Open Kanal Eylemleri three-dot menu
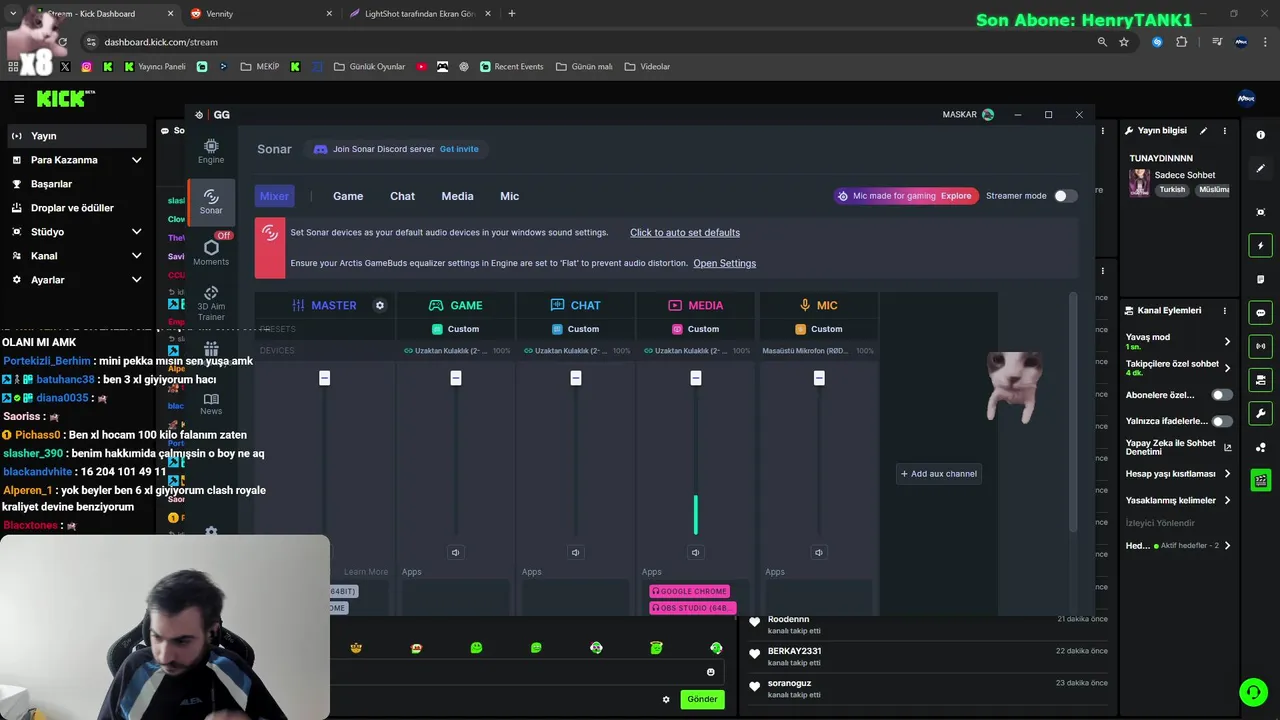This screenshot has height=720, width=1280. [x=1224, y=311]
